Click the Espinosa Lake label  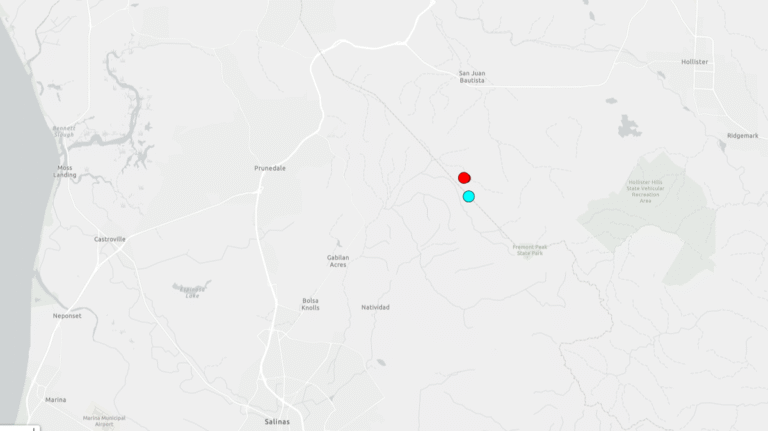pyautogui.click(x=192, y=292)
